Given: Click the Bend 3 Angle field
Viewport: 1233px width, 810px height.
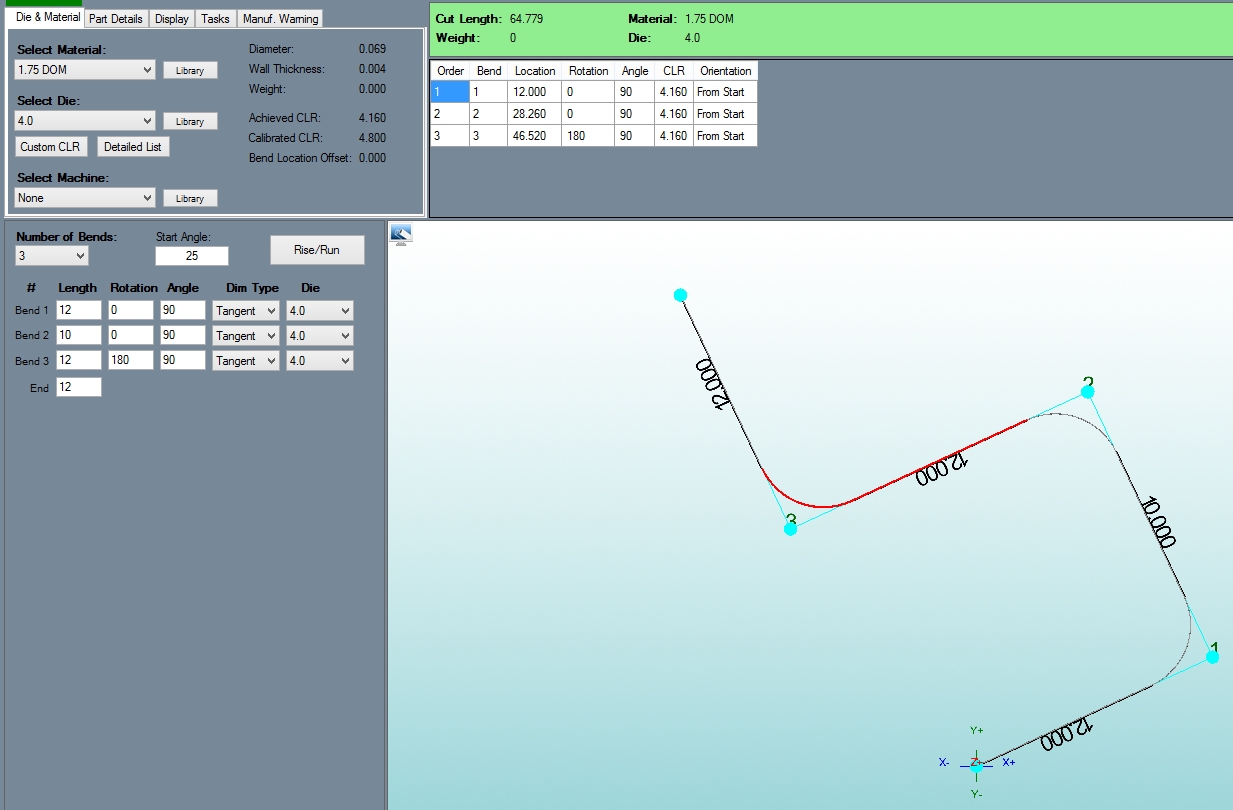Looking at the screenshot, I should [183, 361].
